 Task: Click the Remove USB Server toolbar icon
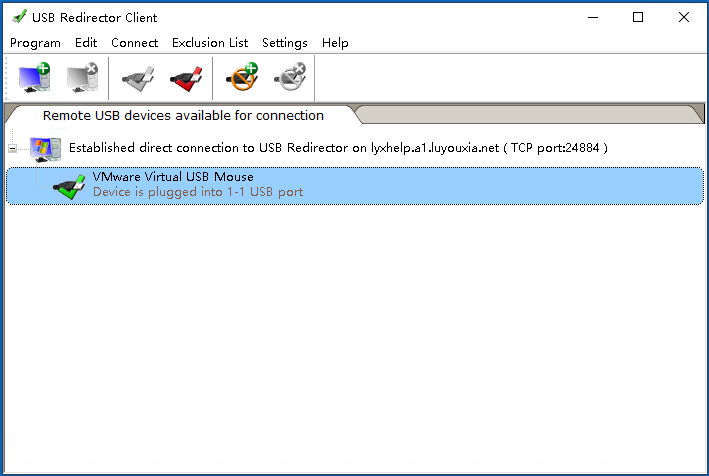click(82, 77)
